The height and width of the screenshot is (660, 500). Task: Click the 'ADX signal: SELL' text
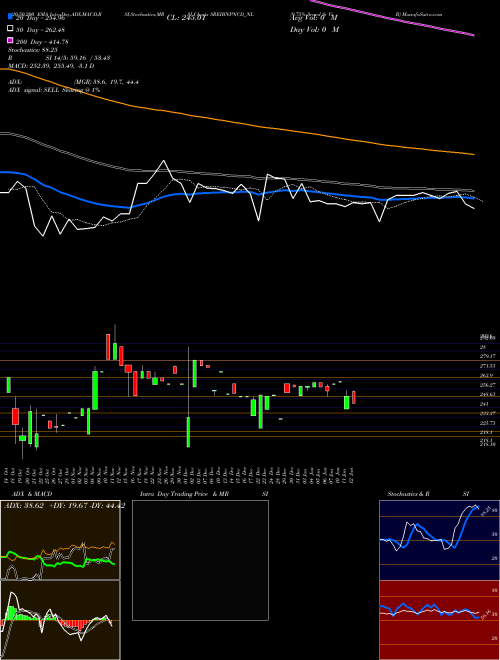(x=34, y=90)
